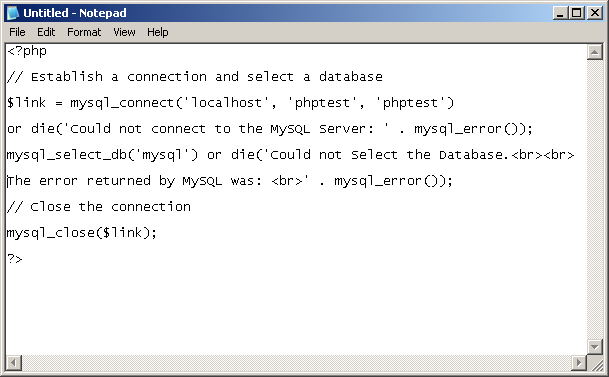Viewport: 609px width, 377px height.
Task: Open the Format menu
Action: (84, 32)
